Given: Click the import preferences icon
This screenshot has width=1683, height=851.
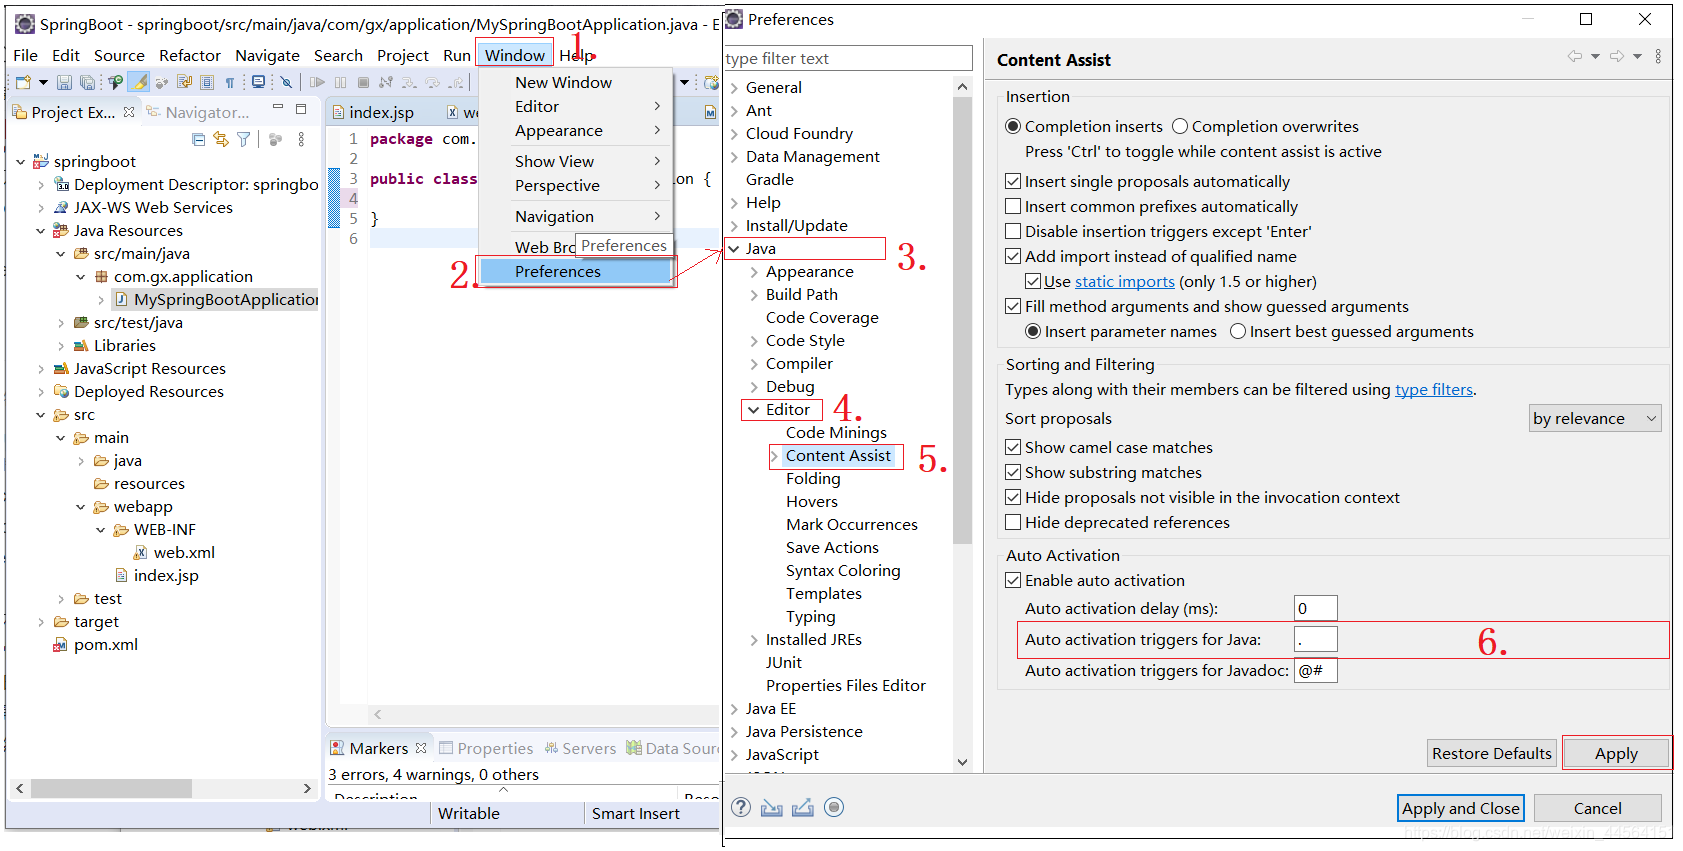Looking at the screenshot, I should point(771,807).
